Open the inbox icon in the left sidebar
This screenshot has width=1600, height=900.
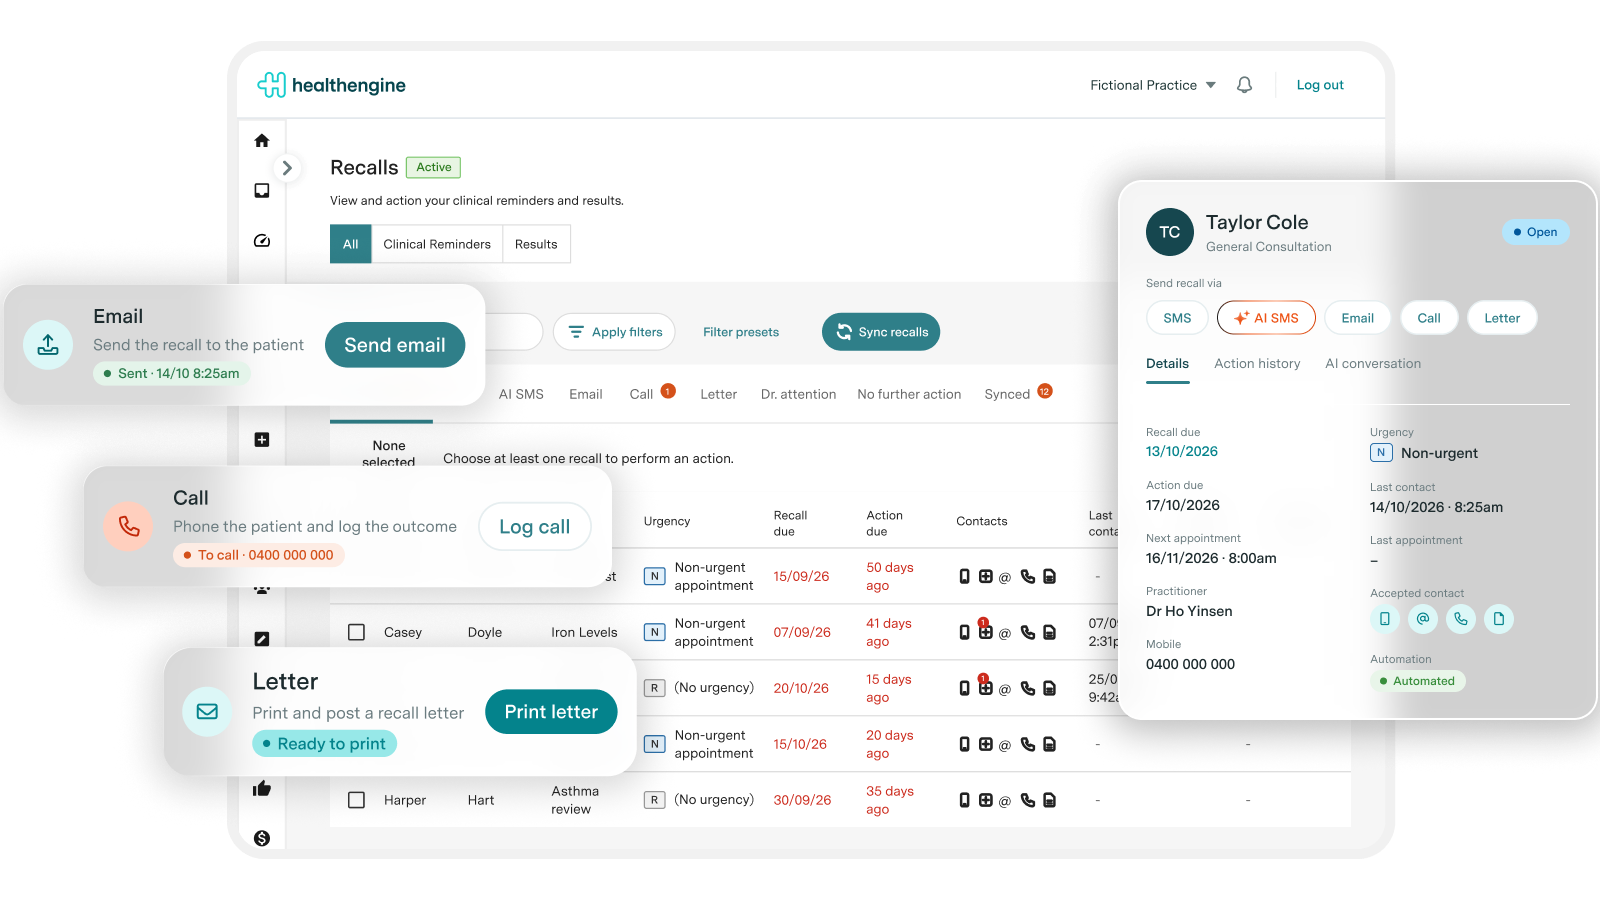(x=262, y=191)
